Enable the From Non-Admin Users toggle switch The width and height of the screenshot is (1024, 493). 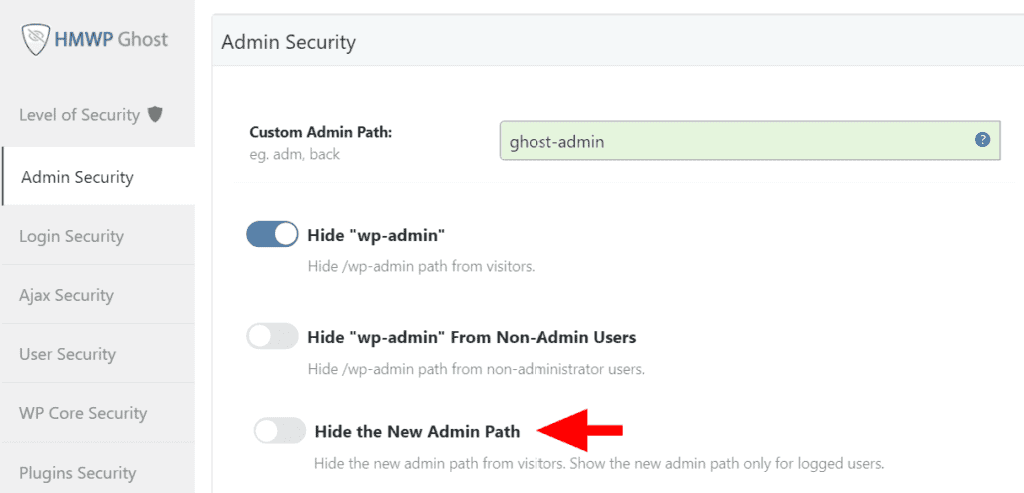(x=272, y=337)
